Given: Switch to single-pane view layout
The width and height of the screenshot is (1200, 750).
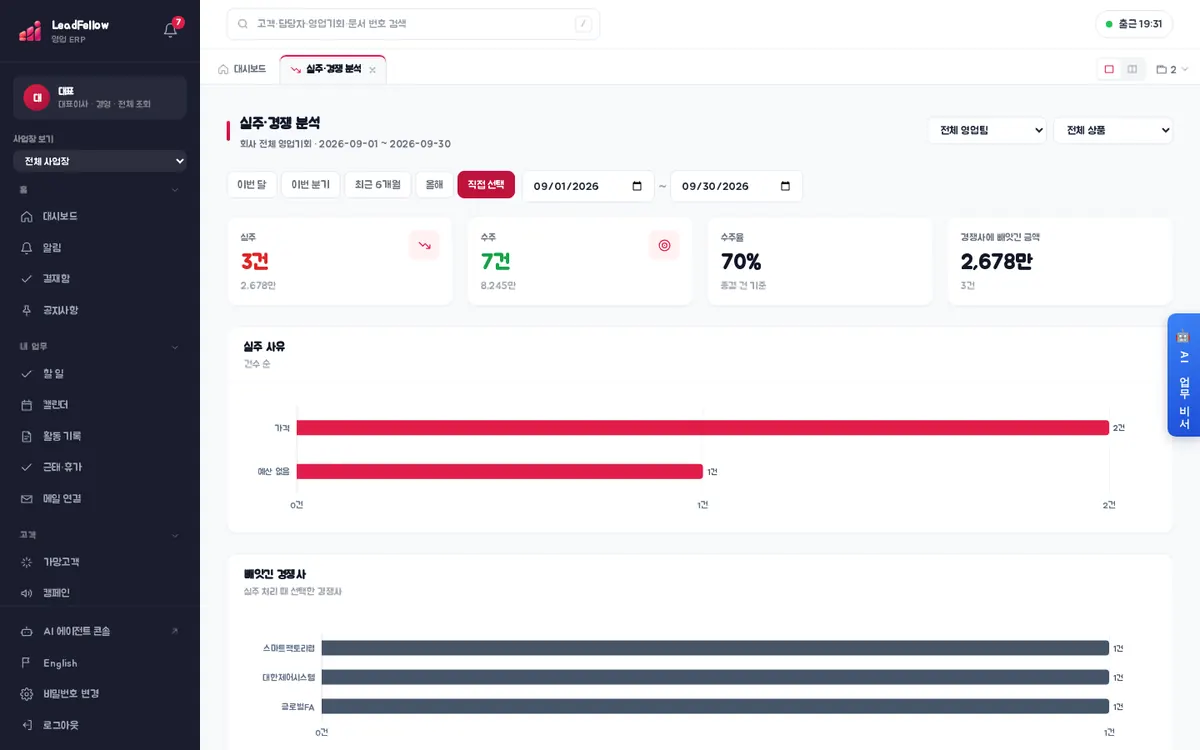Looking at the screenshot, I should [x=1109, y=69].
